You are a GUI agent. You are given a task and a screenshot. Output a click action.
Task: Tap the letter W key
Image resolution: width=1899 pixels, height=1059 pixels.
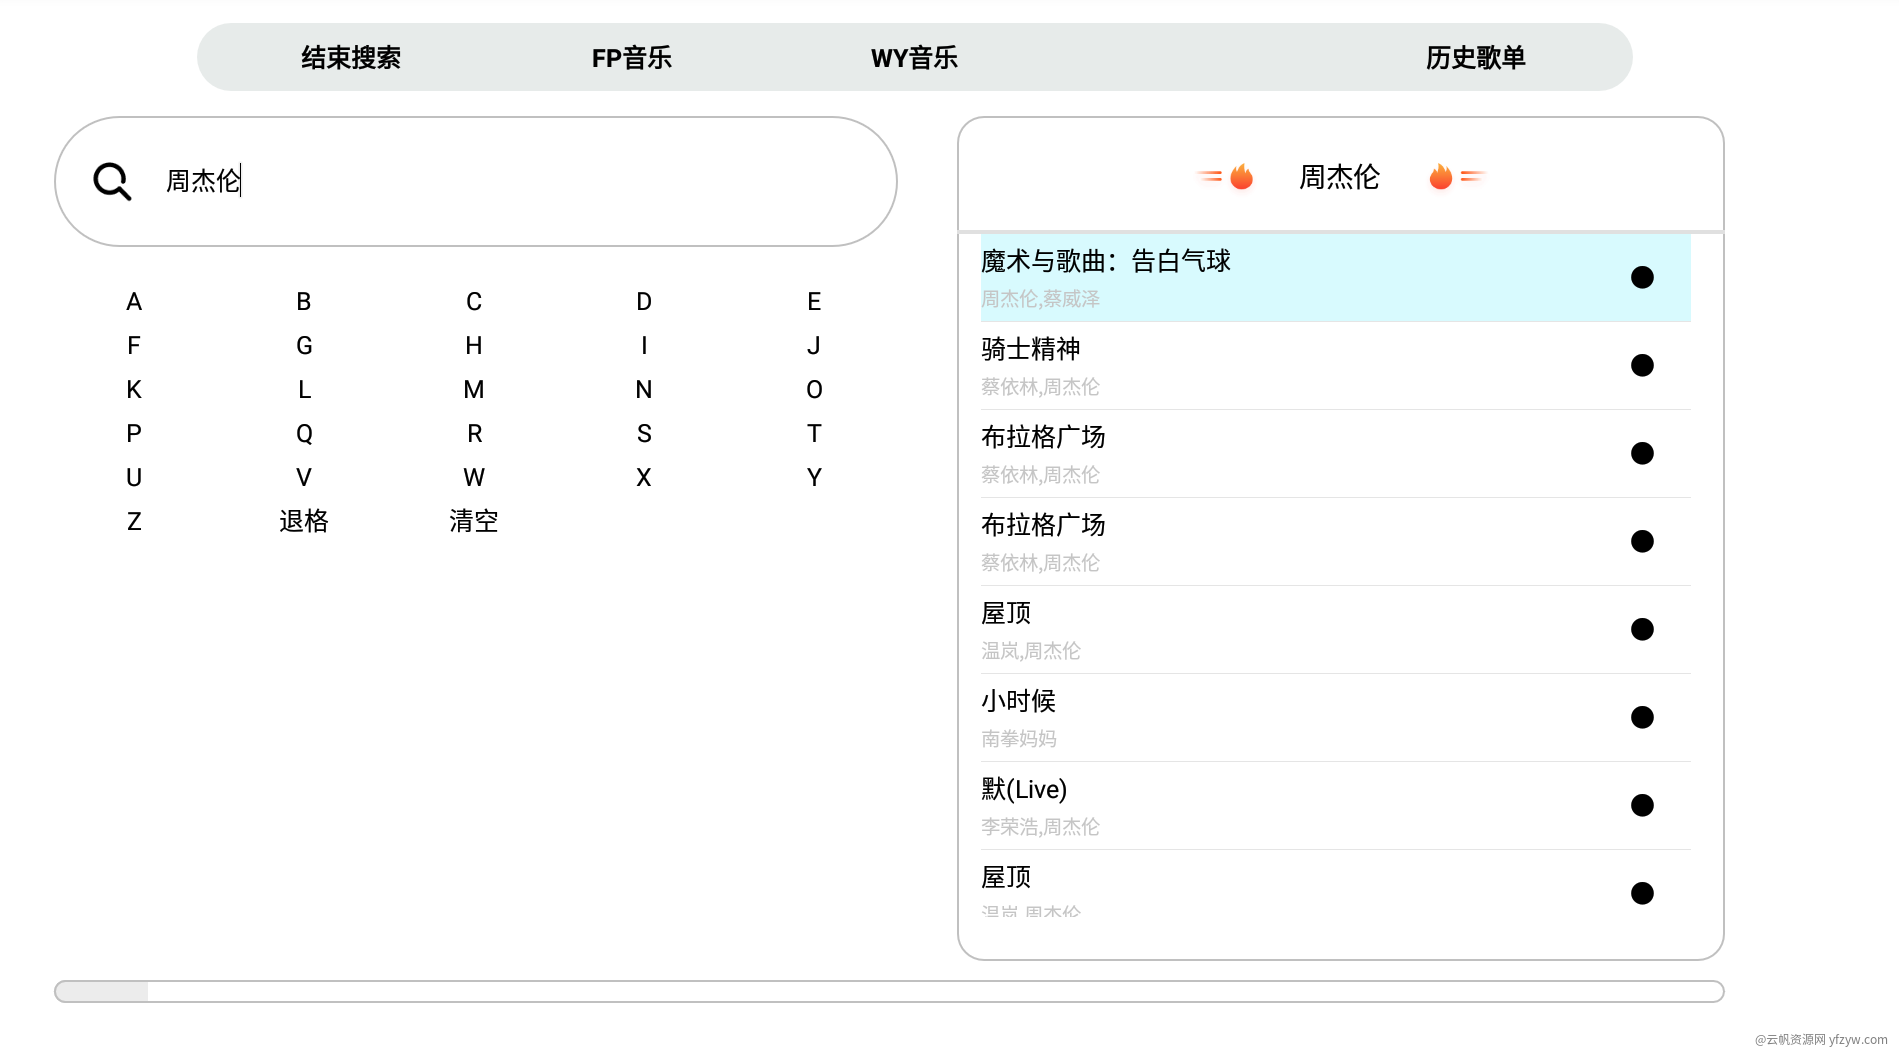click(474, 478)
